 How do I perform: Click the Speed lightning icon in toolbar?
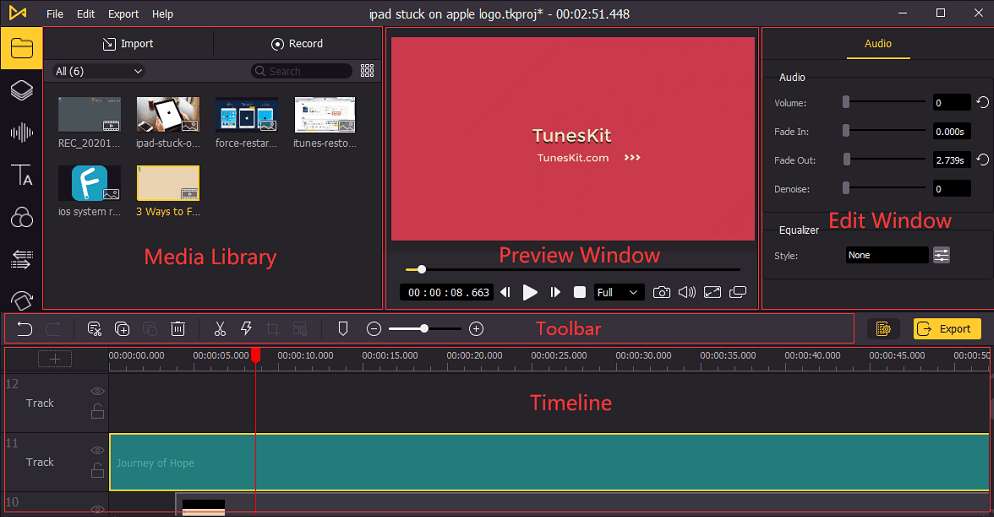[x=247, y=328]
